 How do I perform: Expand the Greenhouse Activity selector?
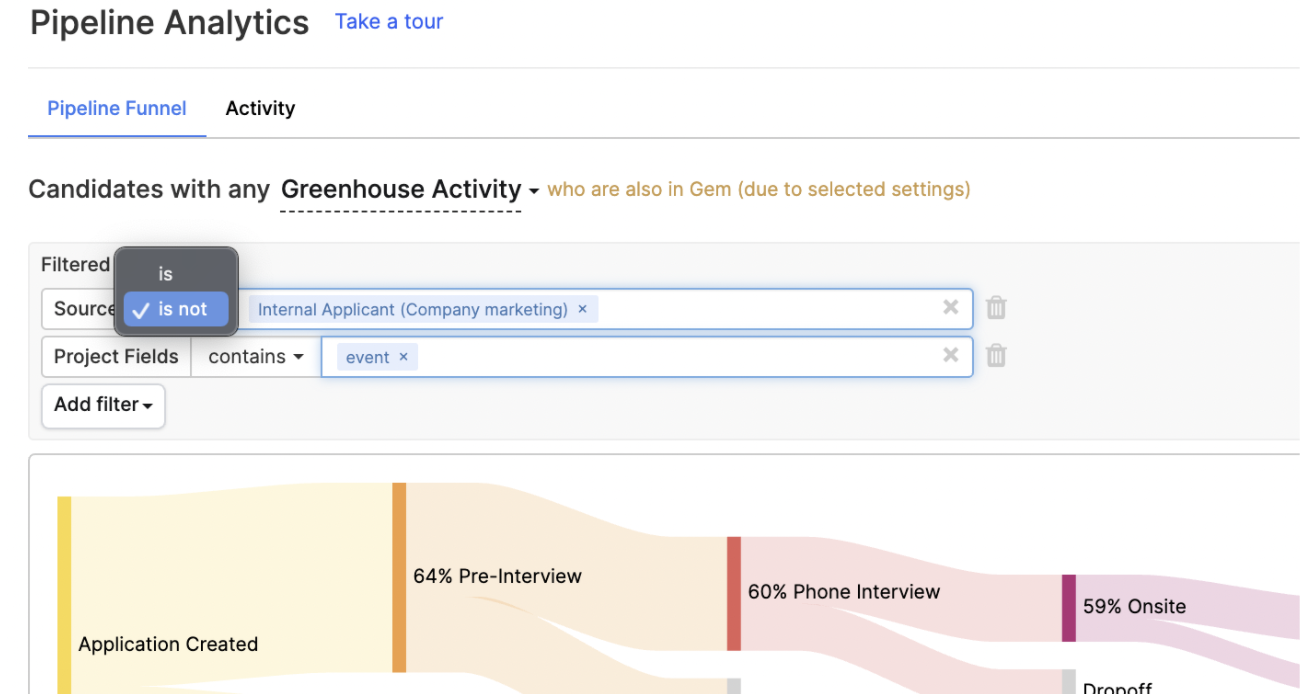tap(409, 189)
